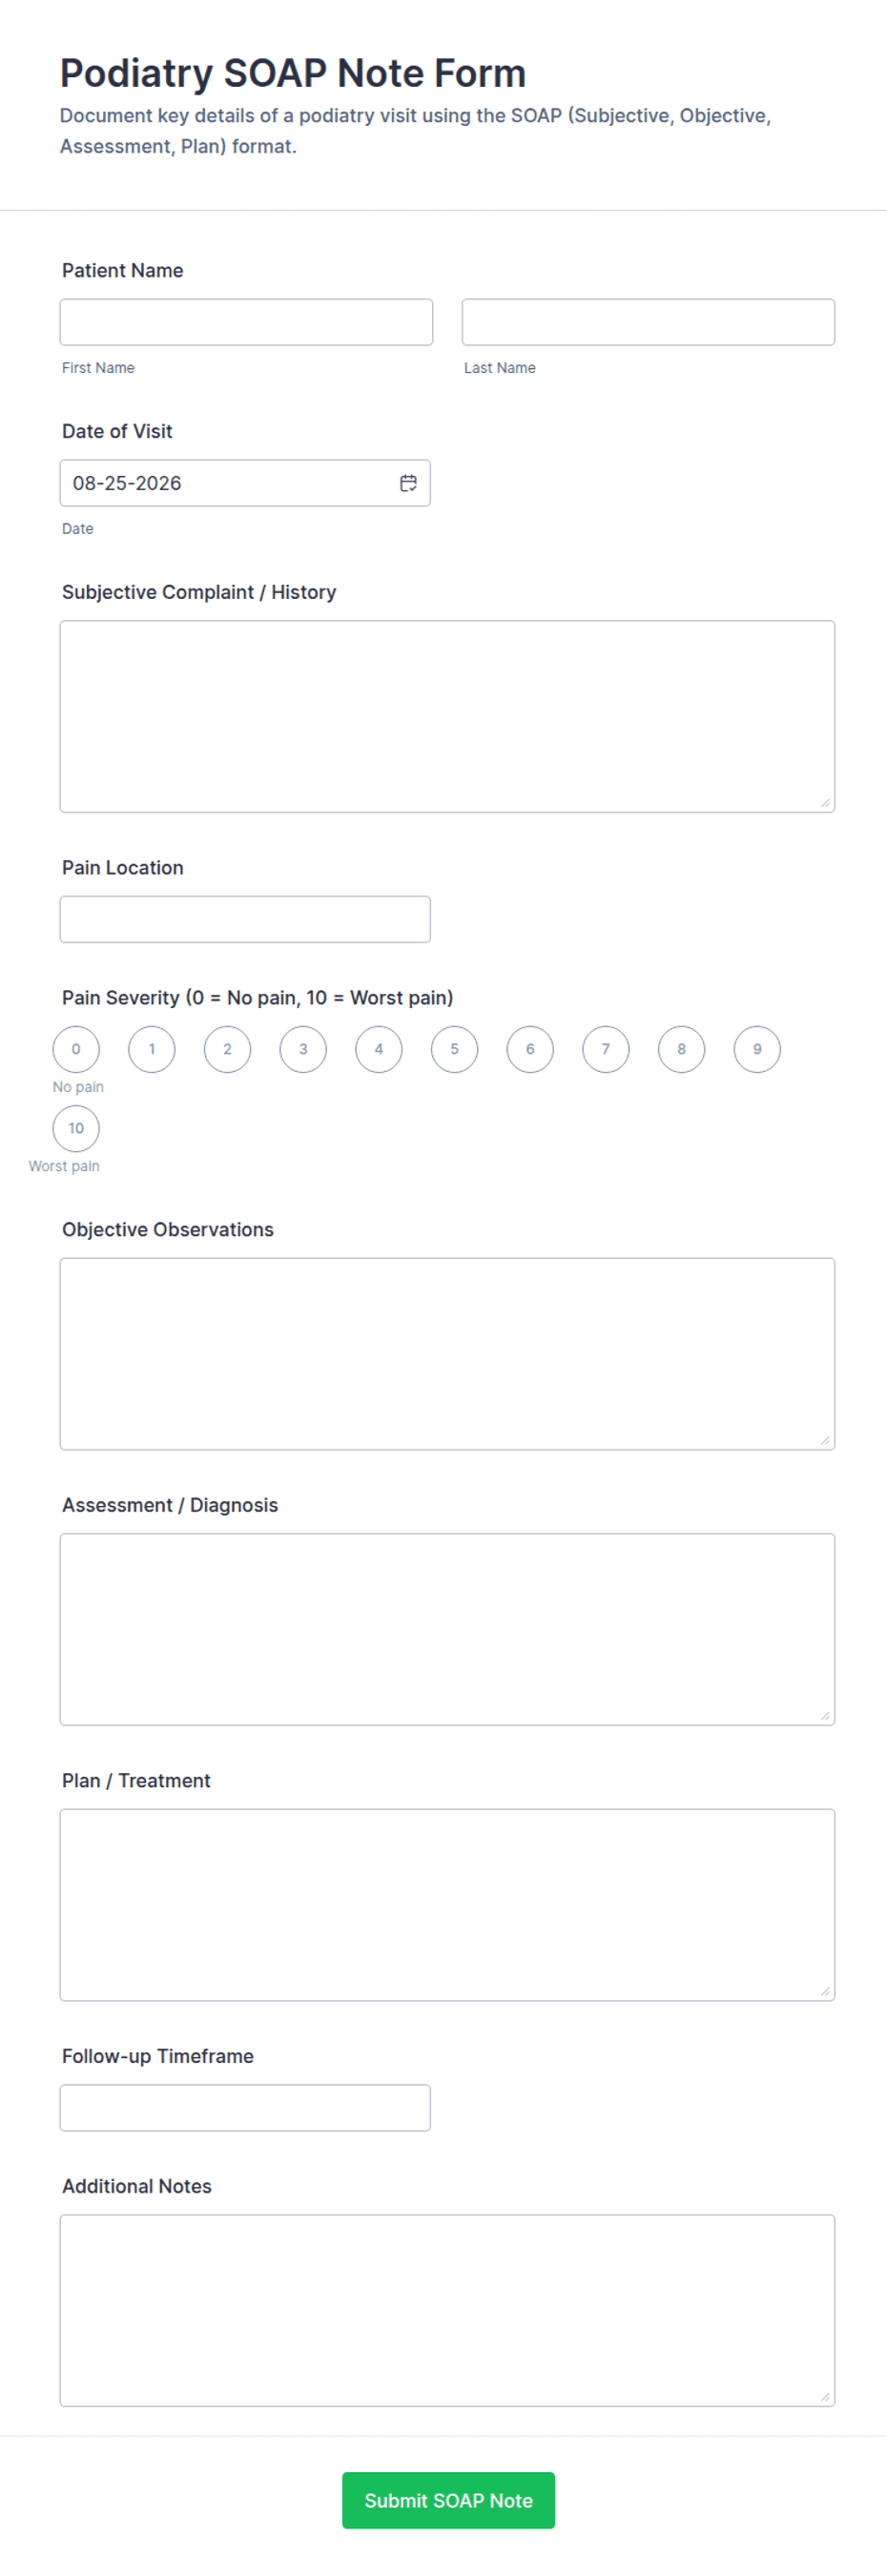The height and width of the screenshot is (2576, 887).
Task: Click the Additional Notes textarea
Action: (x=447, y=2310)
